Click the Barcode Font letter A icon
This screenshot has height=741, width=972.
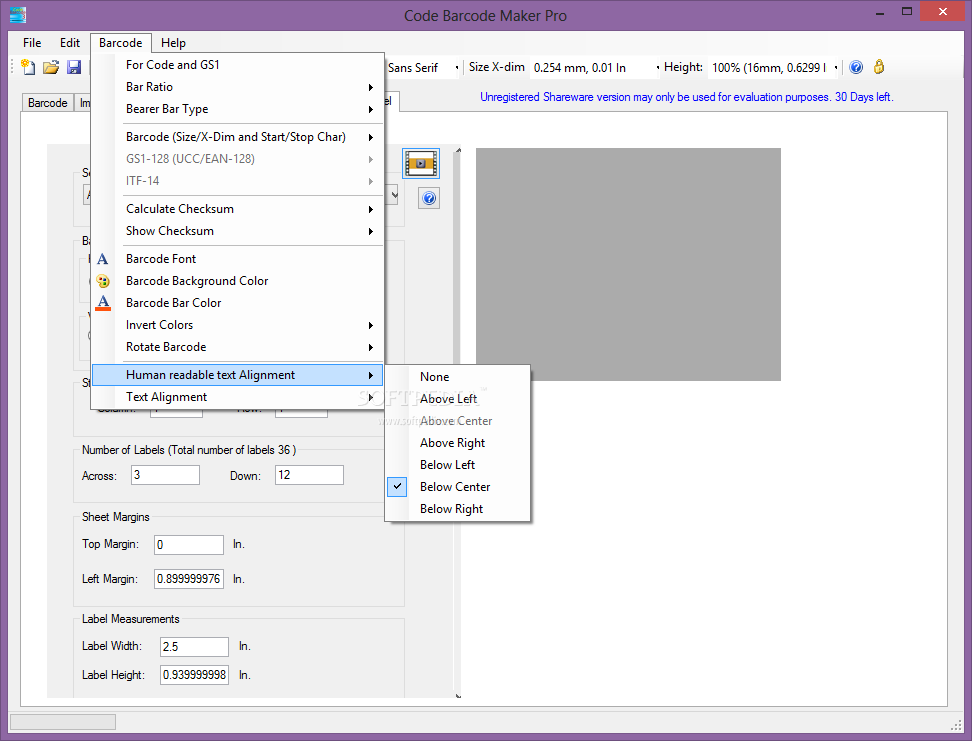tap(103, 259)
